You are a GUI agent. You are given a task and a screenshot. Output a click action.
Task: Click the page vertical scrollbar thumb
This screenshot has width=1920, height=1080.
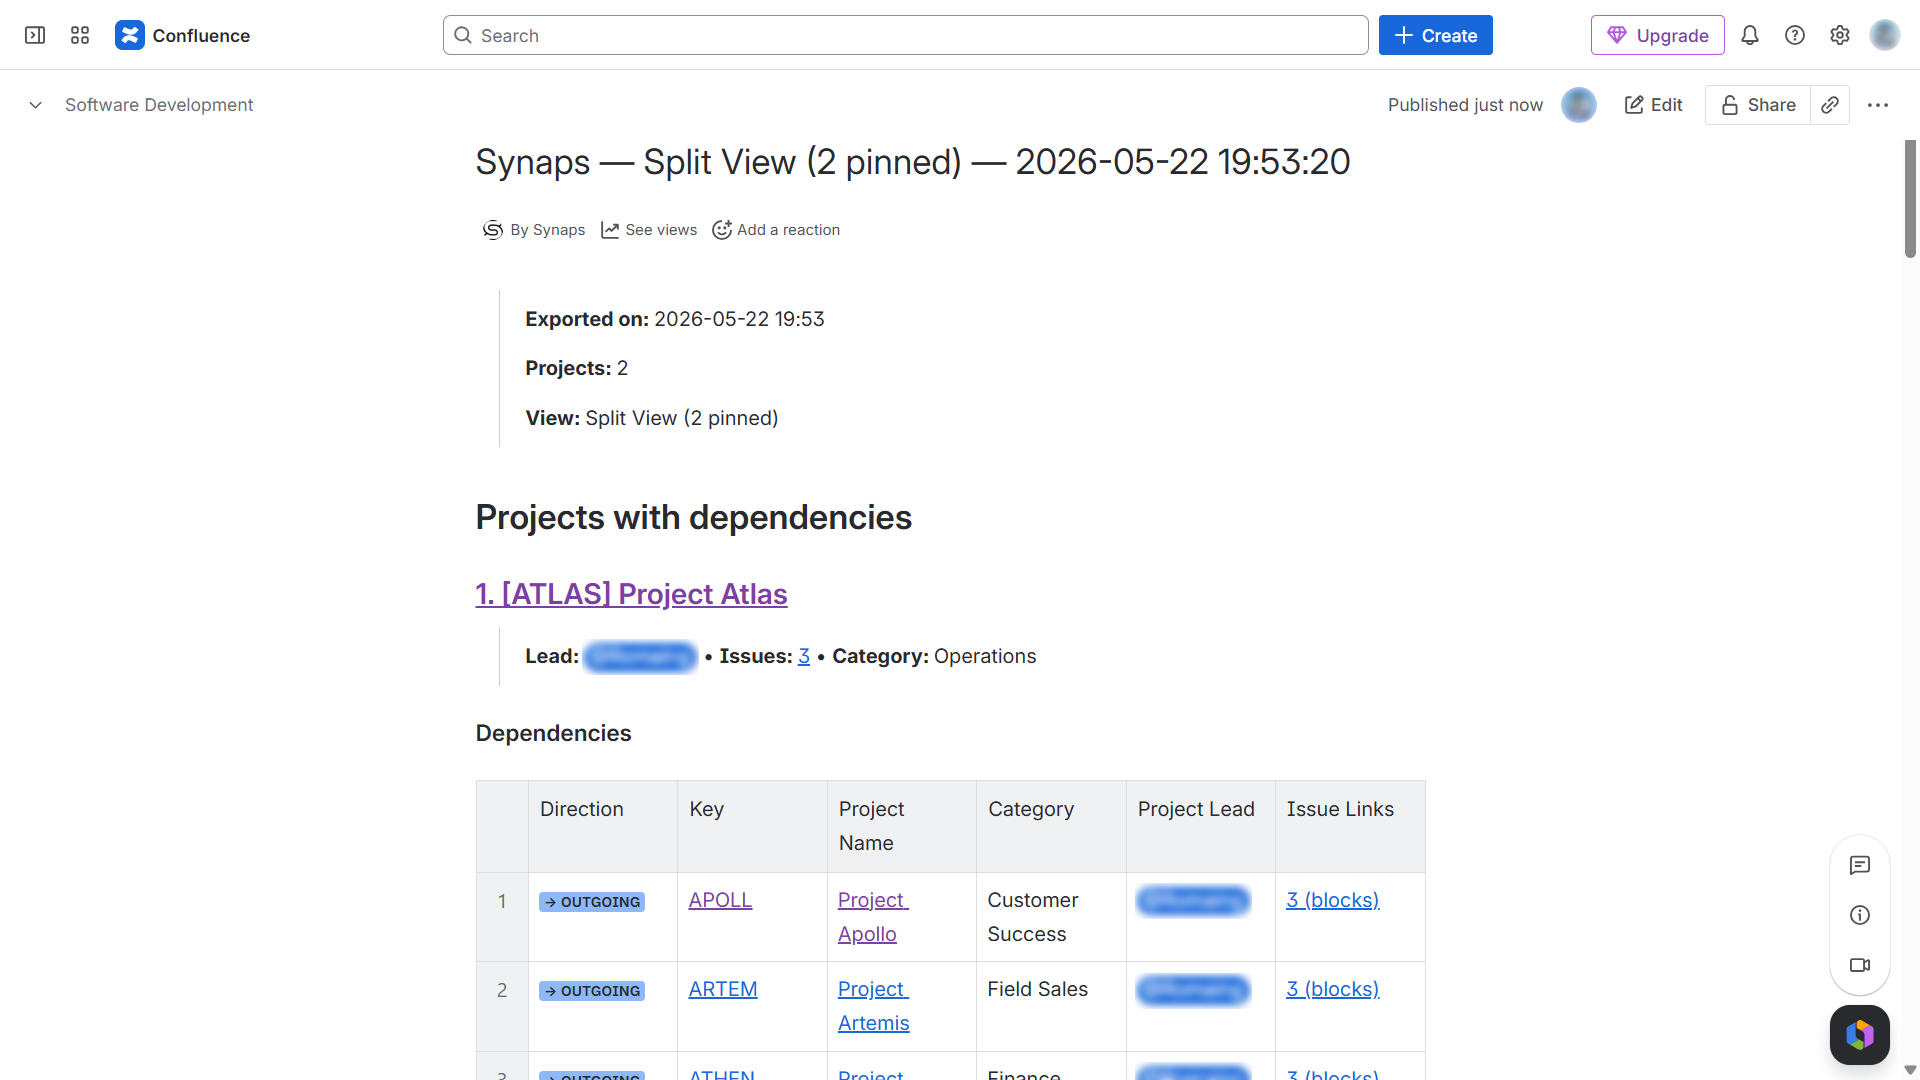point(1910,199)
